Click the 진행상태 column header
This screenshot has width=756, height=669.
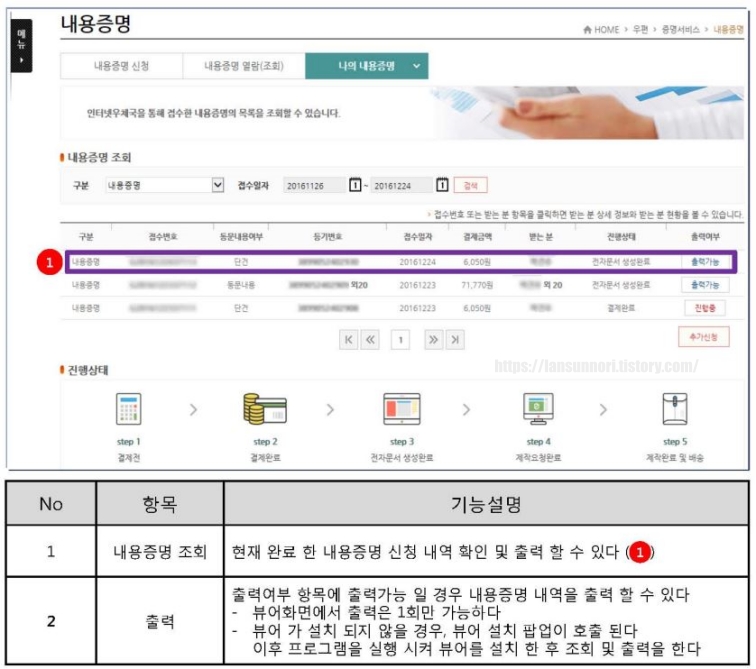621,237
